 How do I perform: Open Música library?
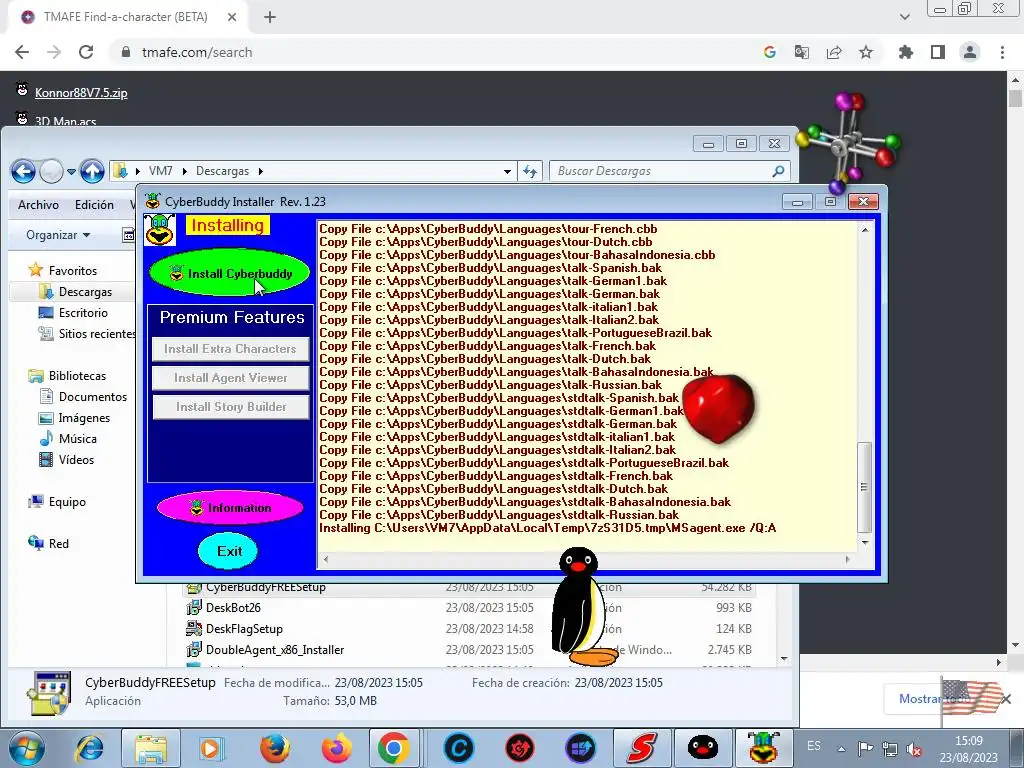77,439
